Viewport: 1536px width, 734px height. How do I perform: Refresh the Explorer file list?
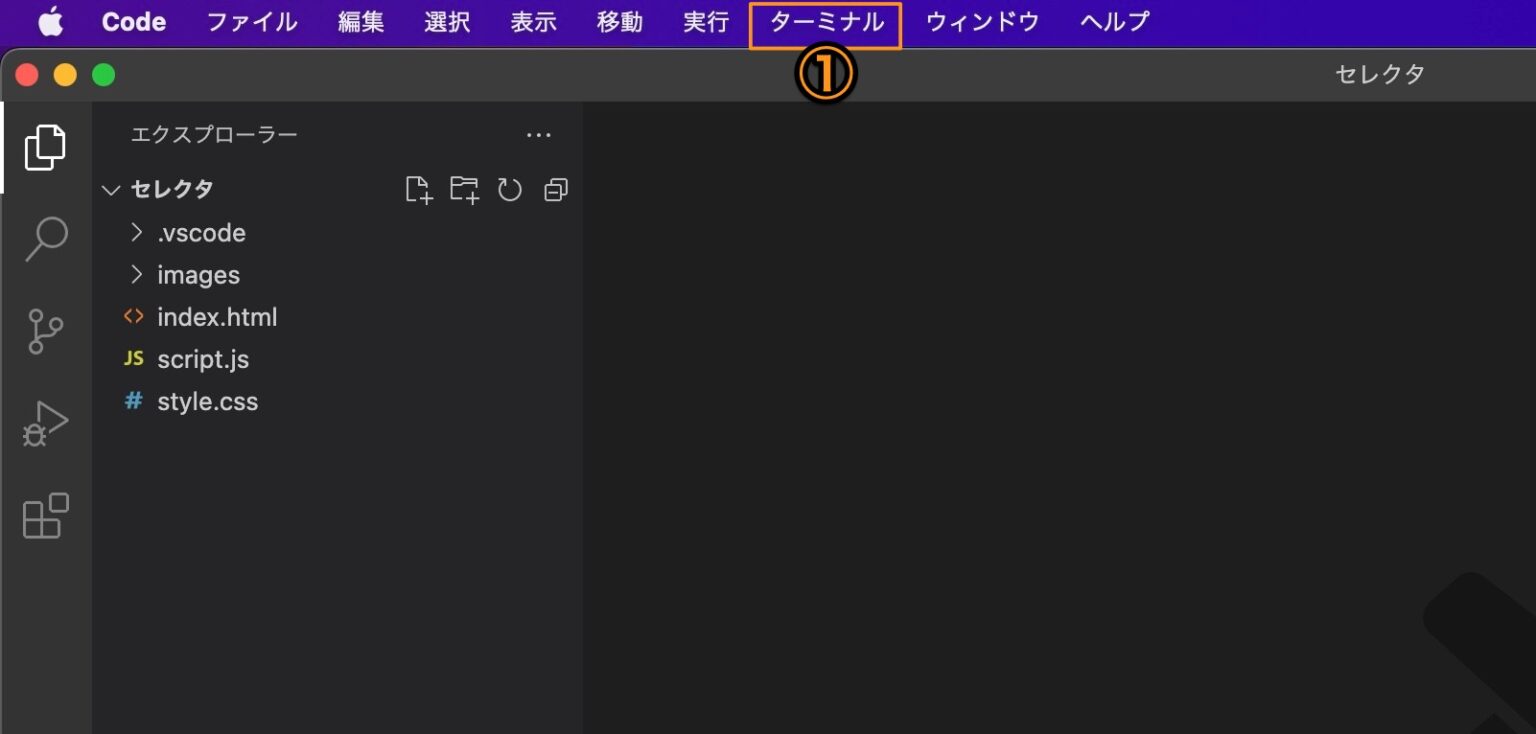[510, 189]
